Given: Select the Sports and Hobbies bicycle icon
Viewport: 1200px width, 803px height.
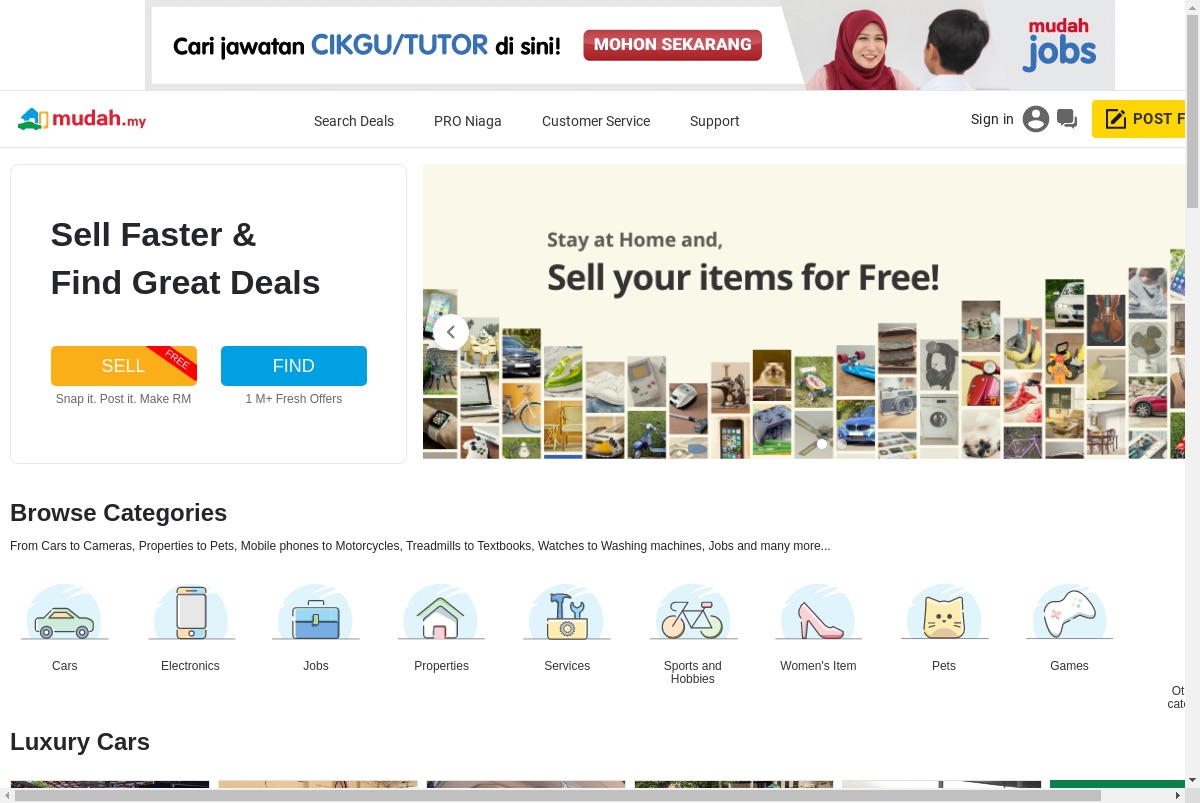Looking at the screenshot, I should point(692,612).
